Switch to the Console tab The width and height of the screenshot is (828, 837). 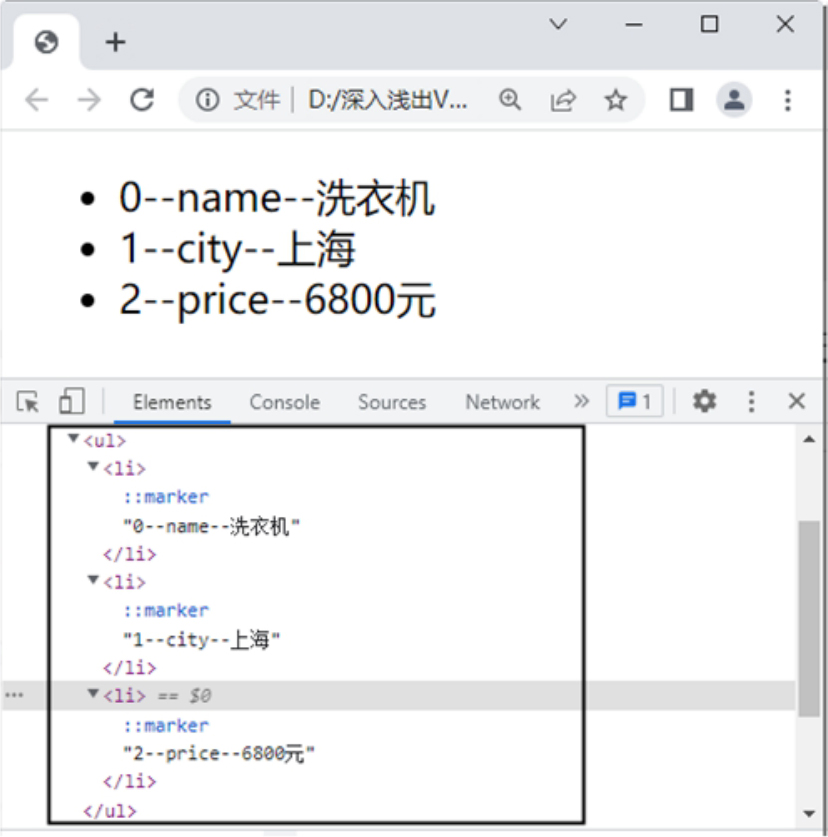284,402
